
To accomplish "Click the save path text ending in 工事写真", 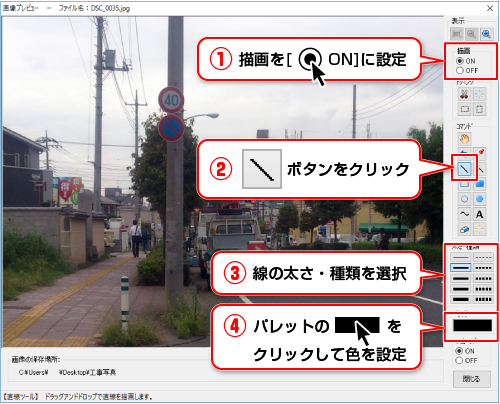I will click(68, 372).
